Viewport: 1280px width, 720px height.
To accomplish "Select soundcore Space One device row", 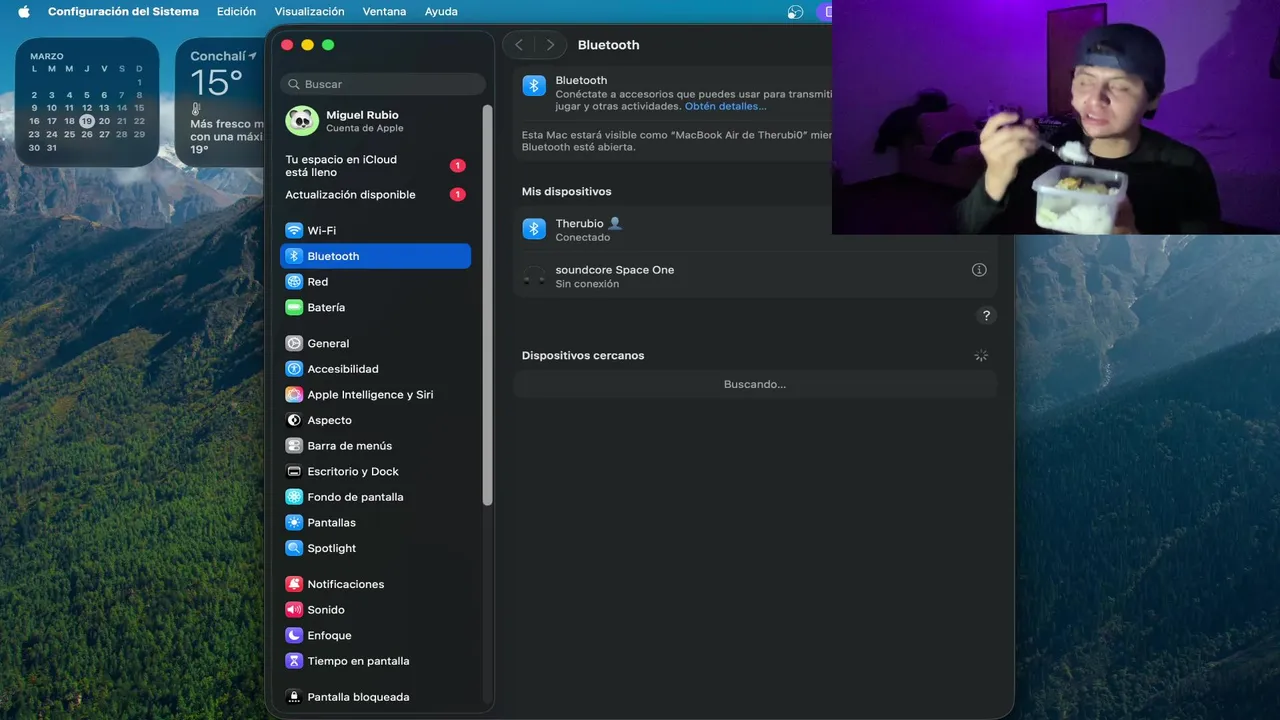I will (755, 276).
